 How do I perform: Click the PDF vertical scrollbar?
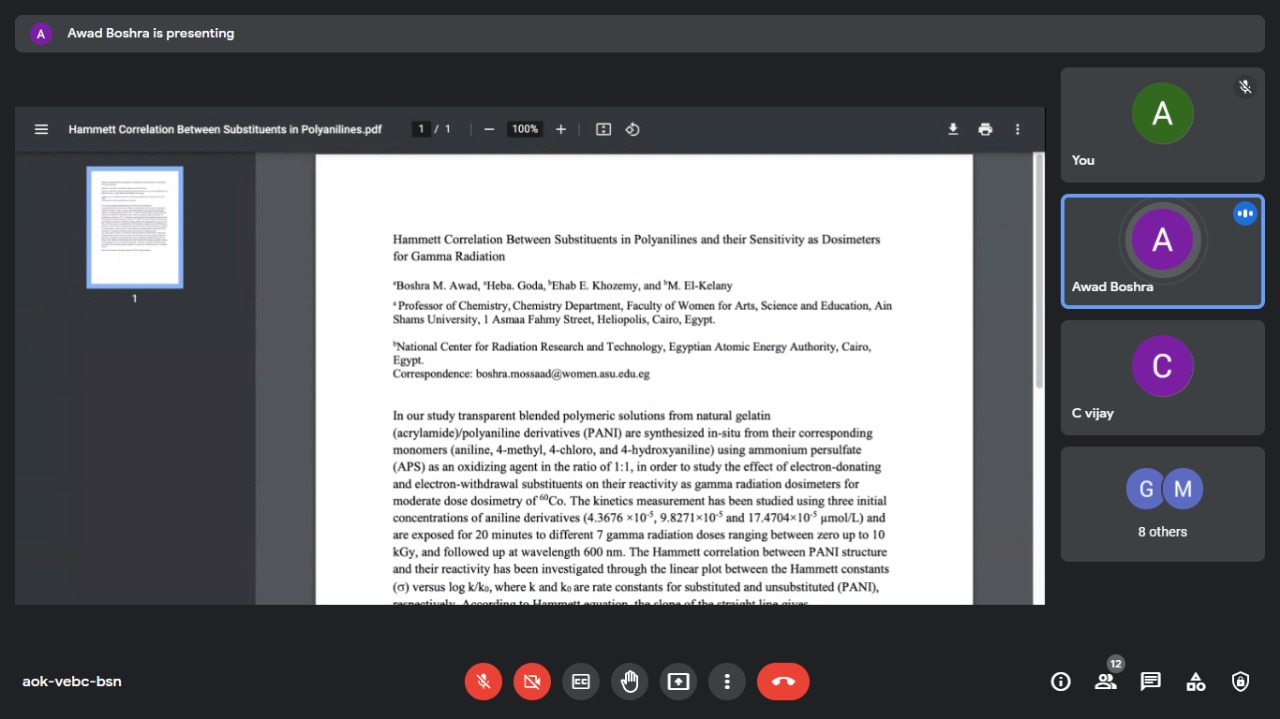tap(1039, 270)
